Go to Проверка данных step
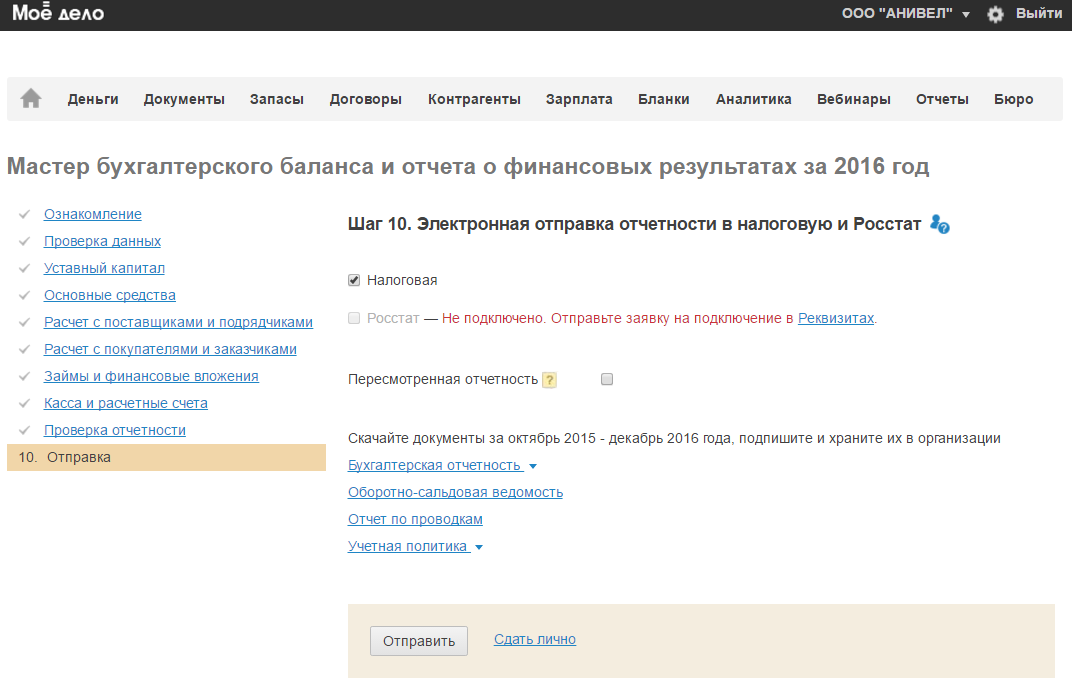Screen dimensions: 1072x688 point(102,241)
